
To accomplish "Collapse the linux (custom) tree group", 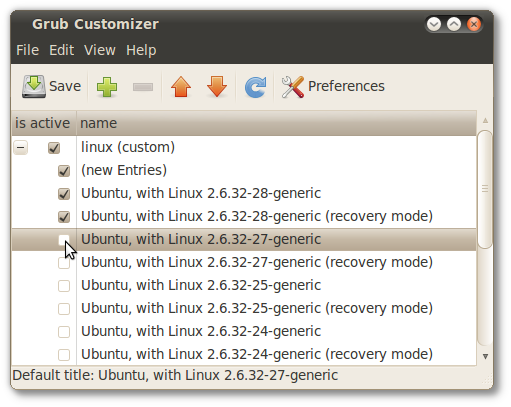I will pyautogui.click(x=20, y=147).
